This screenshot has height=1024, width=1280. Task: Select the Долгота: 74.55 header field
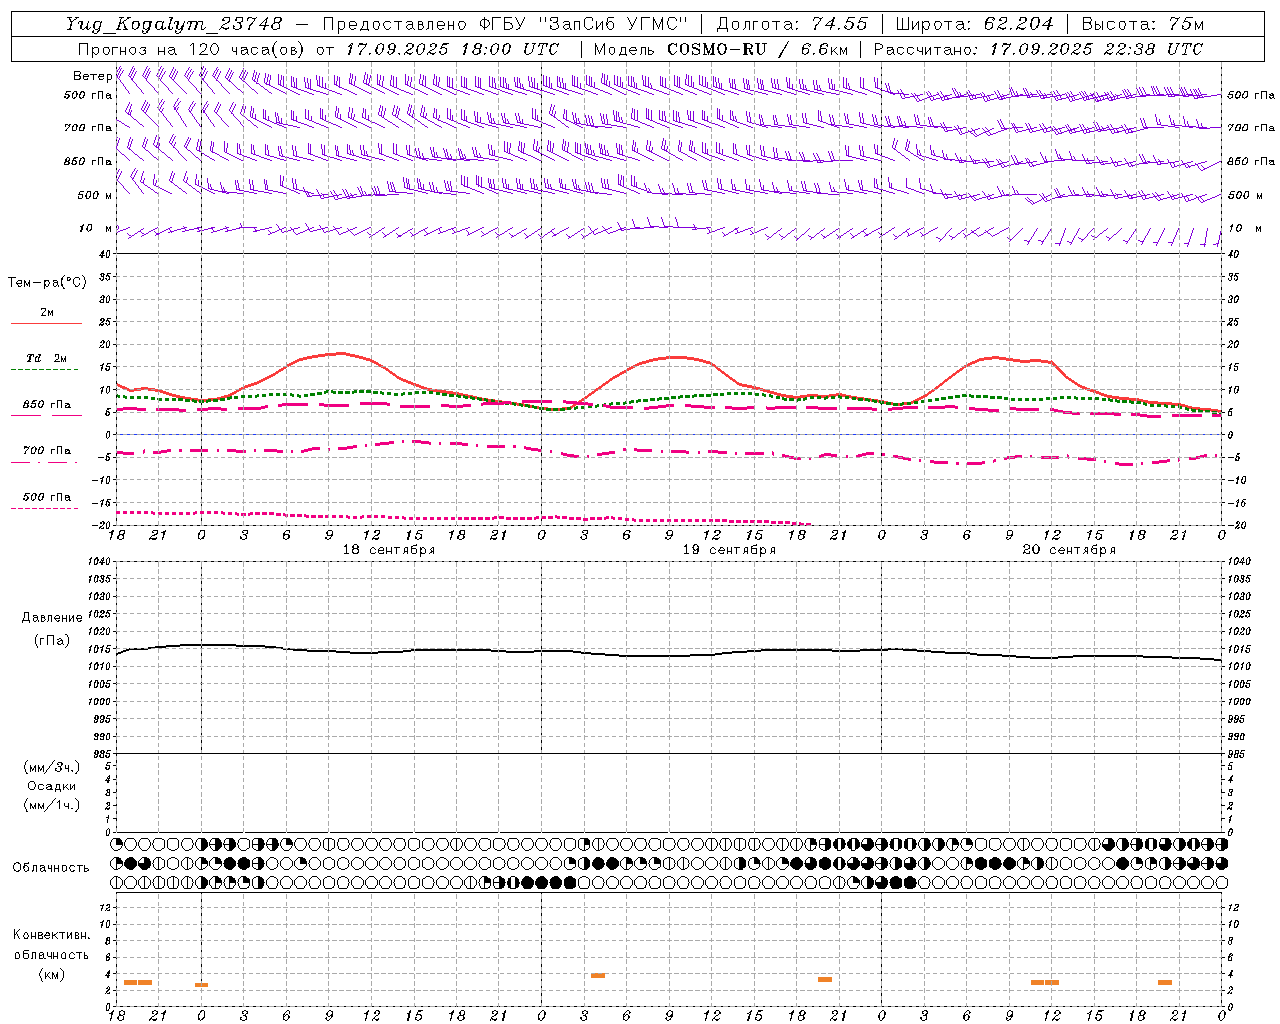pyautogui.click(x=792, y=24)
